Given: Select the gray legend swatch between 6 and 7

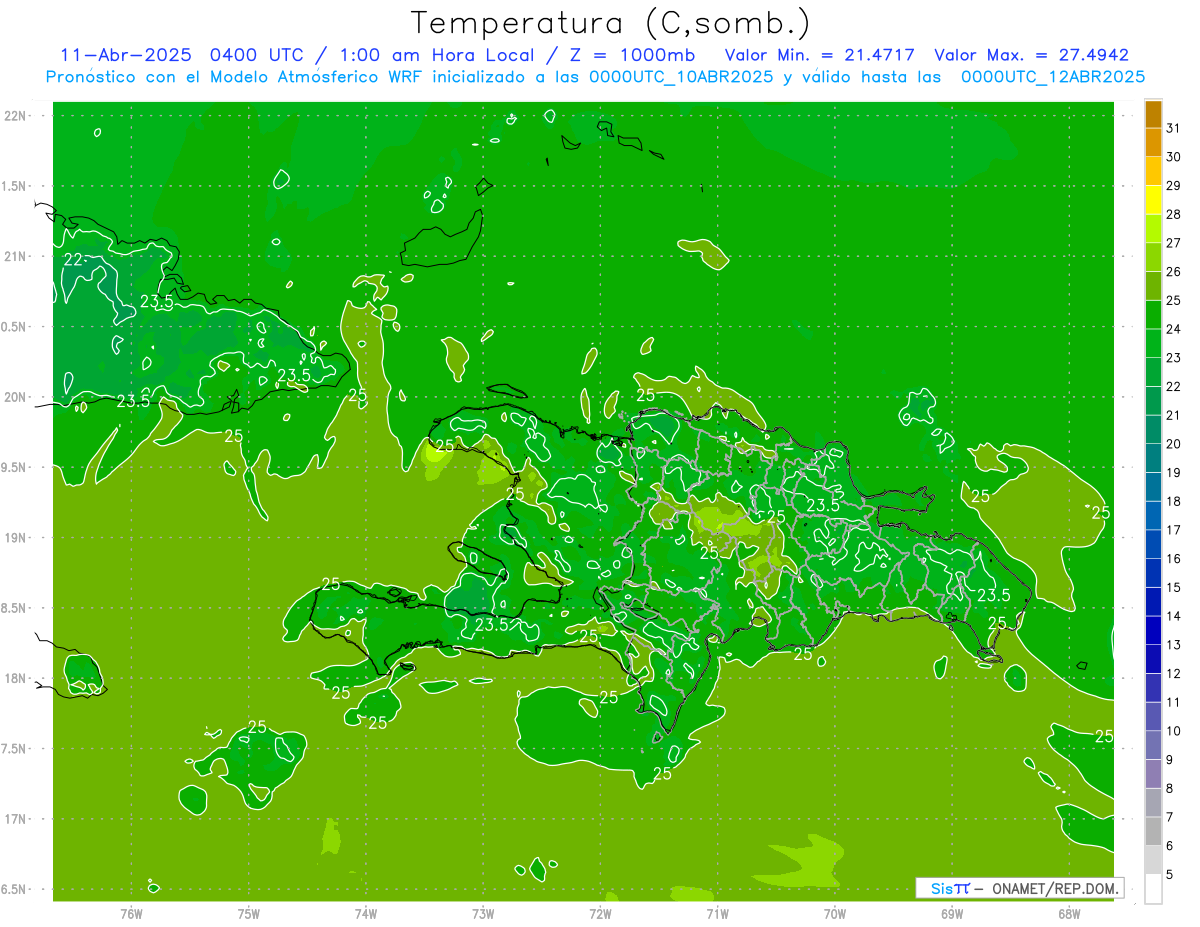Looking at the screenshot, I should tap(1153, 832).
